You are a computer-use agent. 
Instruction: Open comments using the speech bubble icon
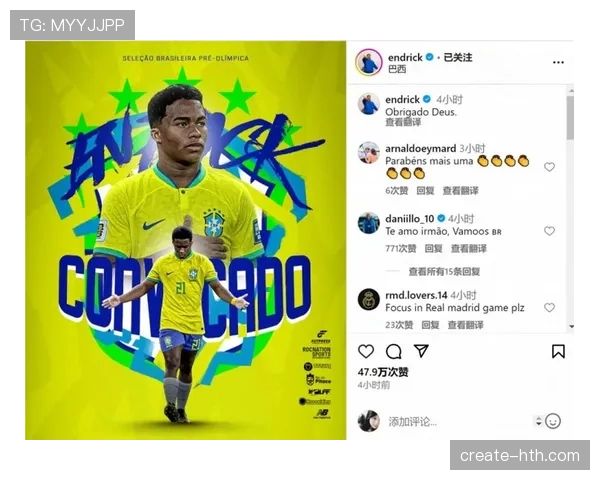point(393,351)
